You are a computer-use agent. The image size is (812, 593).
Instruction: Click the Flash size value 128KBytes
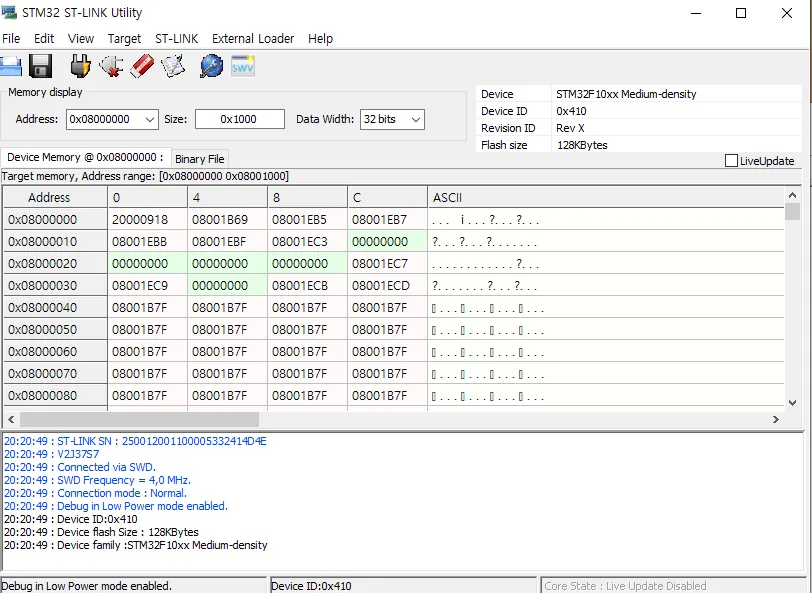point(582,145)
